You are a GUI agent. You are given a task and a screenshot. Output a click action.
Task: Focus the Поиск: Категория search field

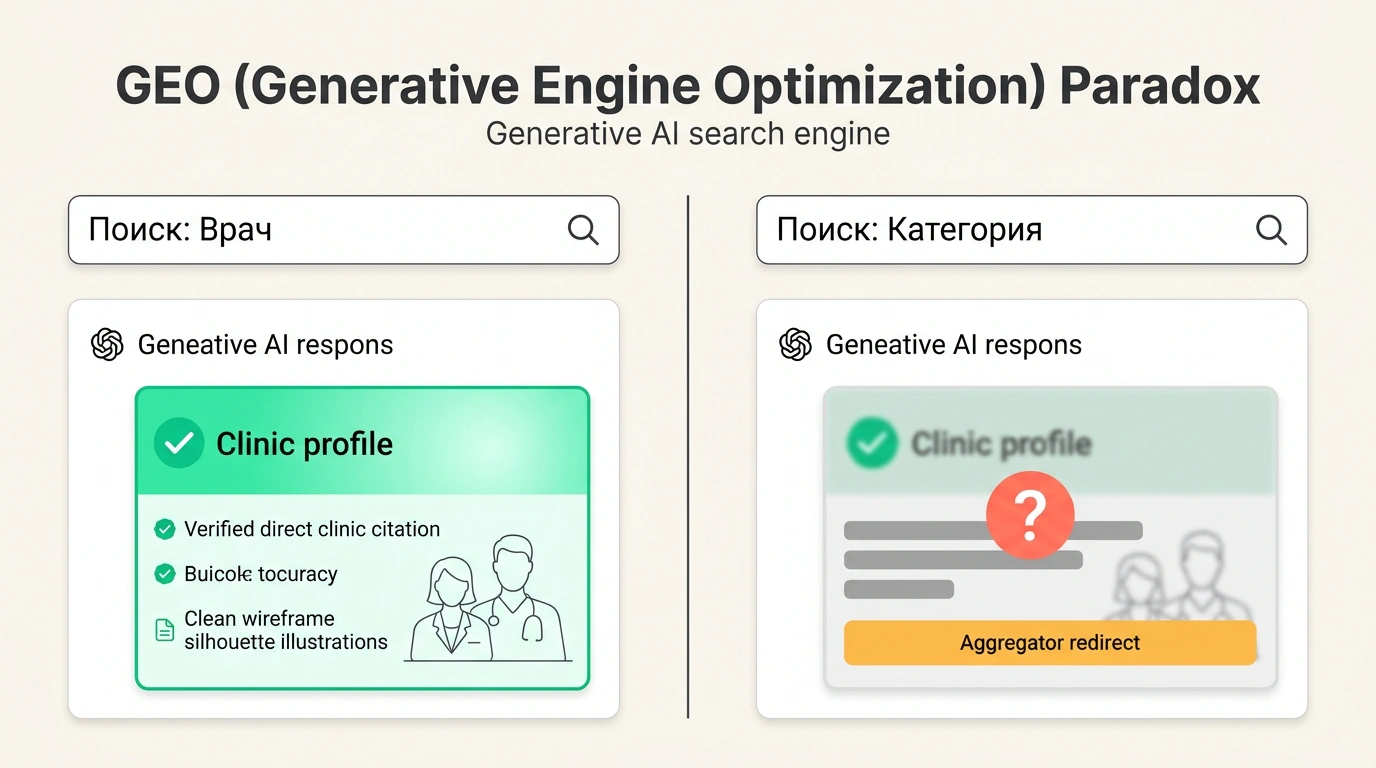click(1032, 230)
